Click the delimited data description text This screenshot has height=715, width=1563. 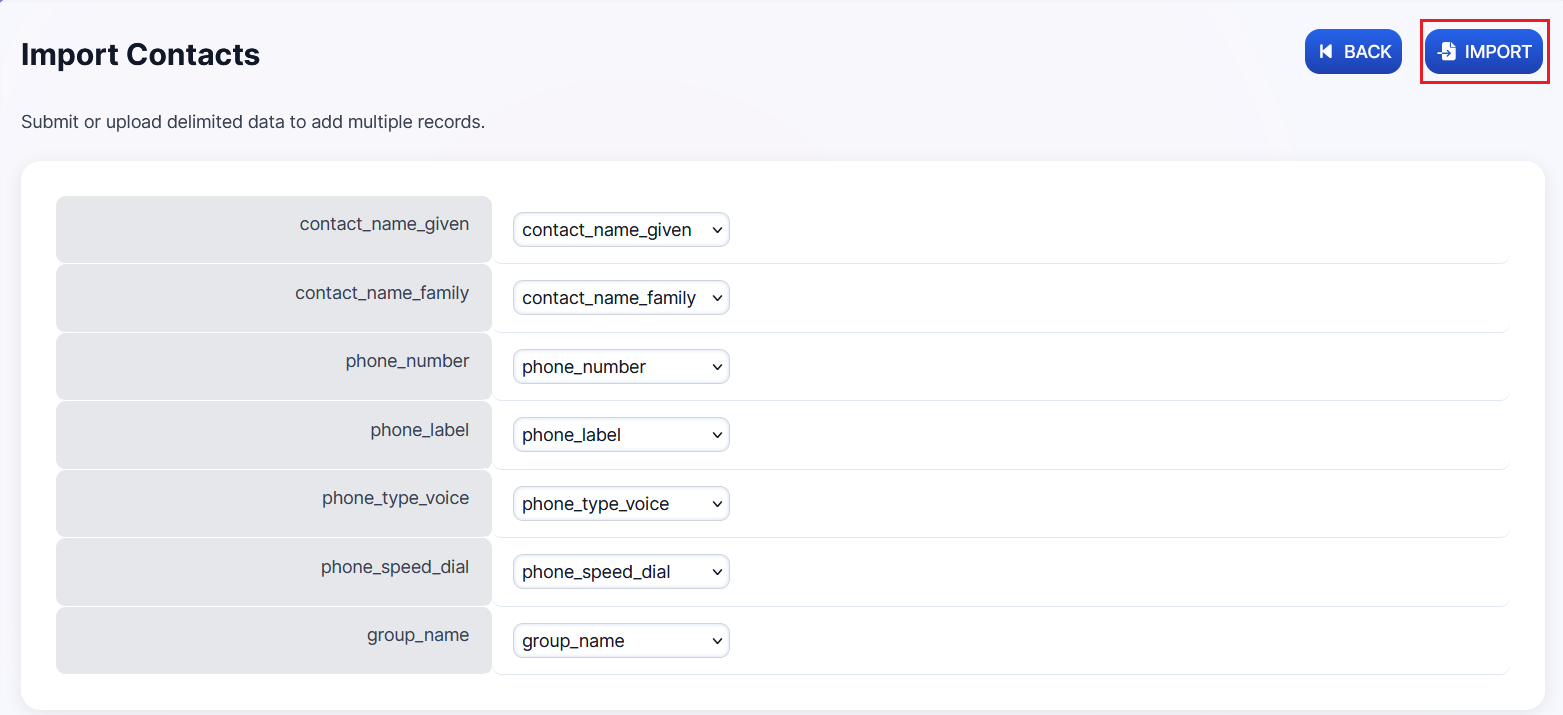tap(252, 122)
